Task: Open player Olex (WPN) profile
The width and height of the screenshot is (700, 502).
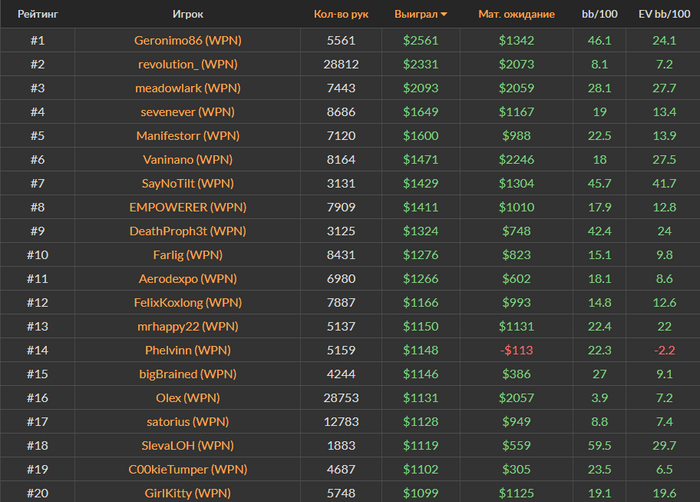Action: point(188,398)
